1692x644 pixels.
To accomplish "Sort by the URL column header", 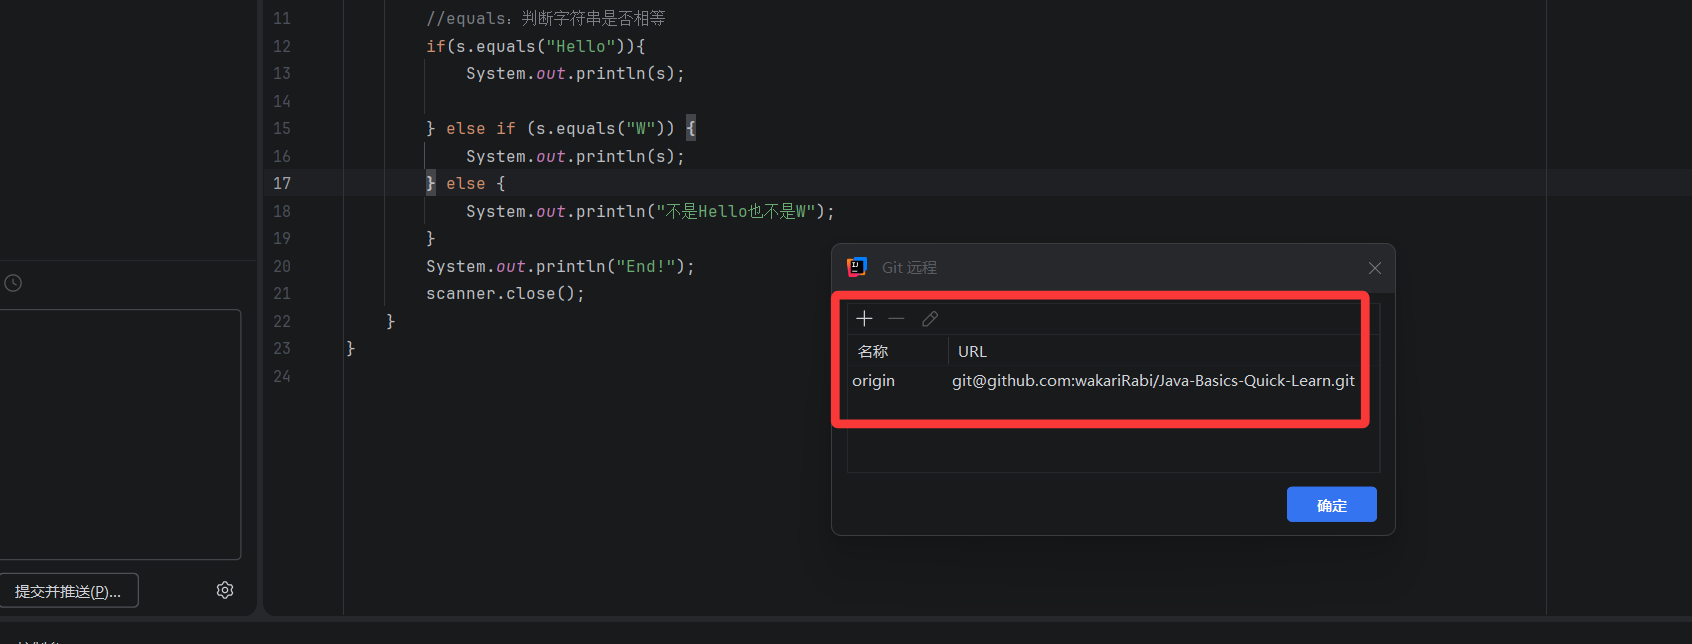I will click(972, 352).
